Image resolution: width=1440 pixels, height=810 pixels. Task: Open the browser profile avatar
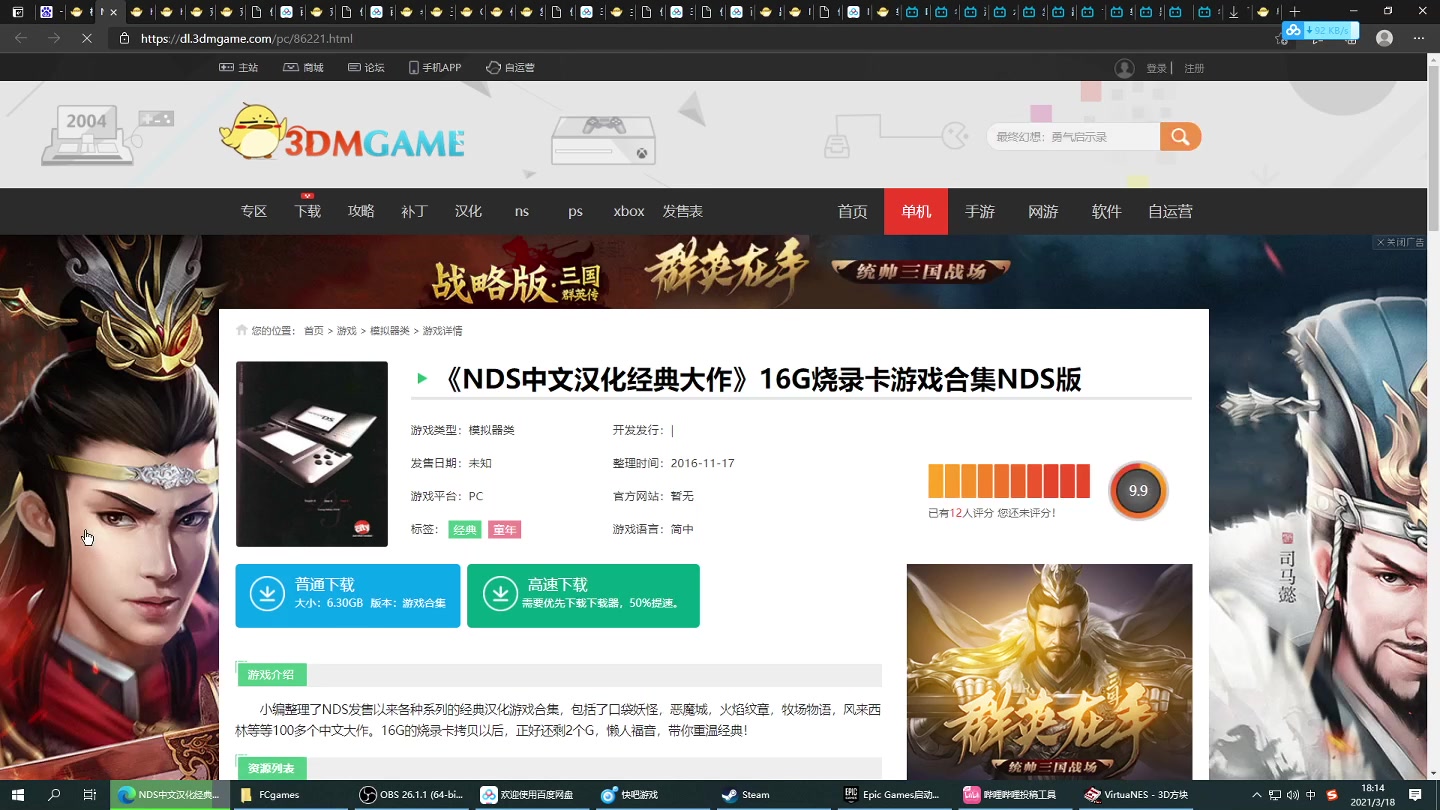pos(1384,38)
